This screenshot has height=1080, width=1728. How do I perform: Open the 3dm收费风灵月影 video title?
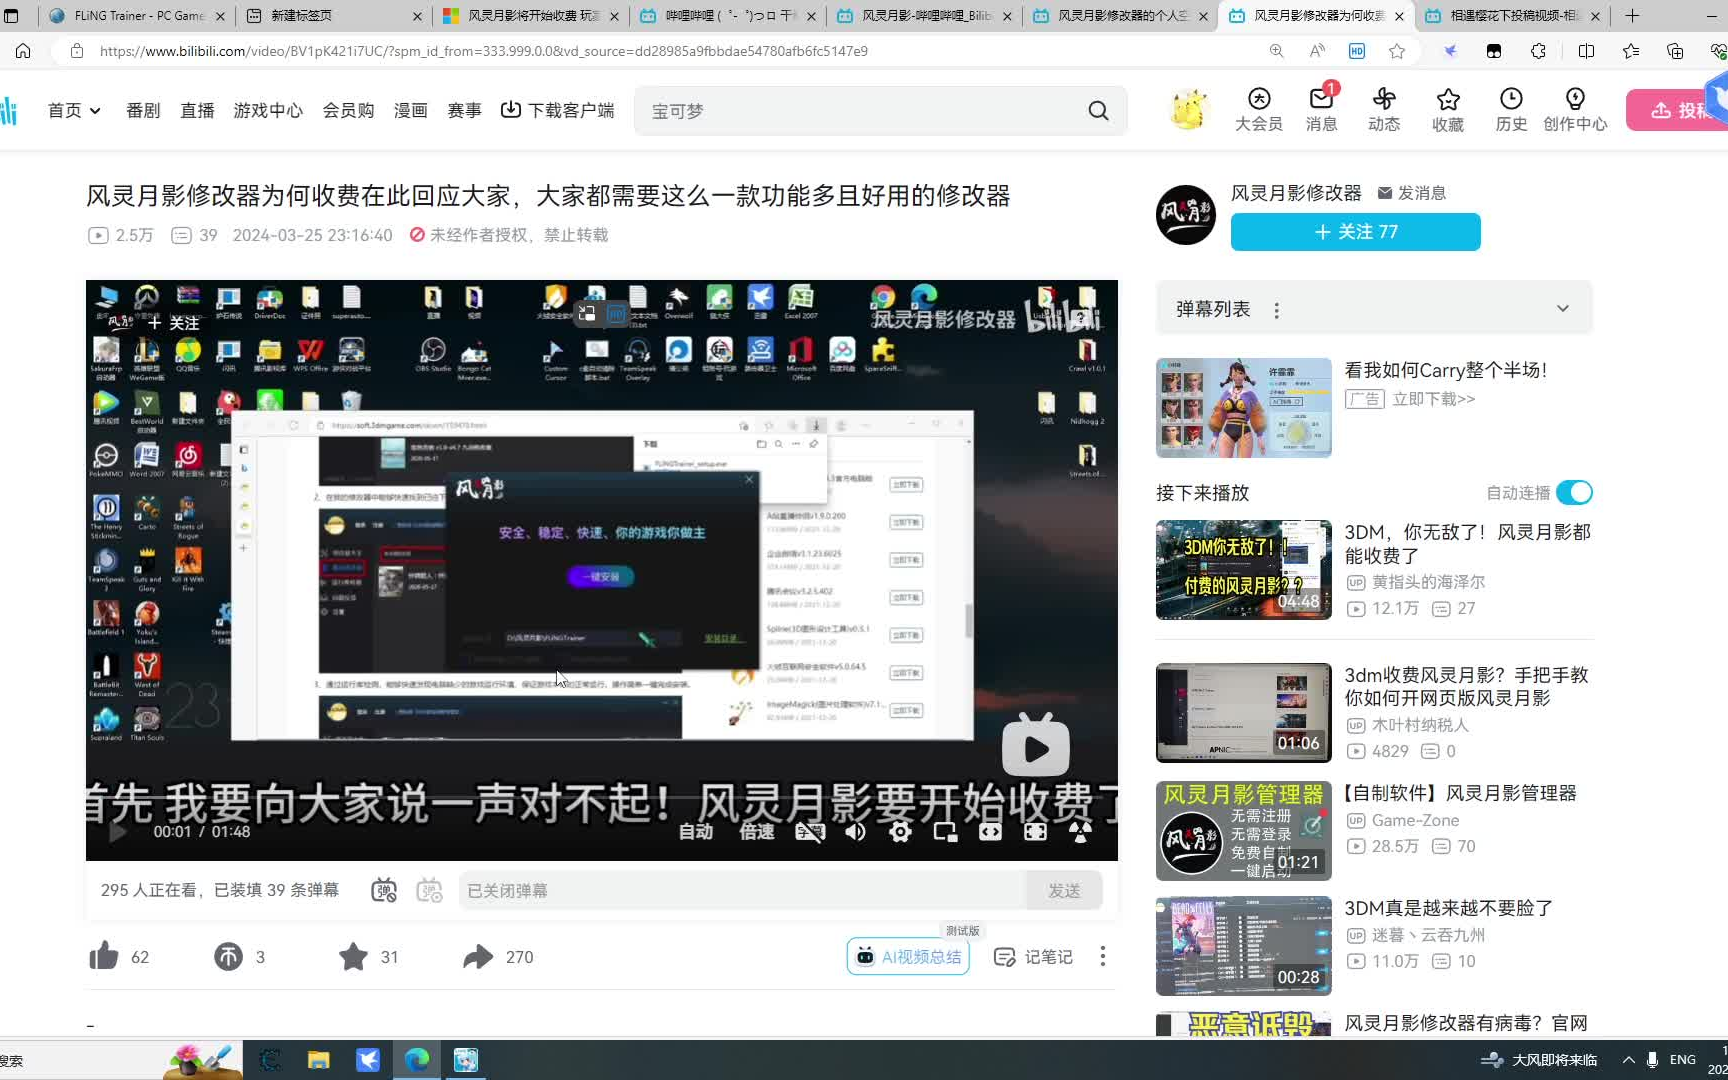coord(1466,686)
